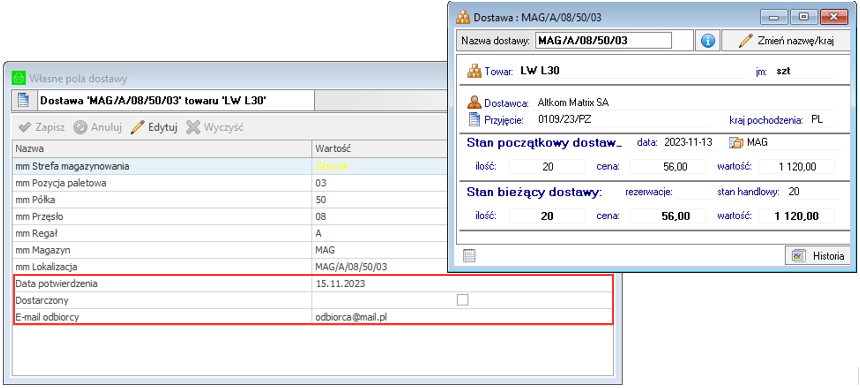Viewport: 860px width, 388px height.
Task: Click the Data potwierdzenia row label
Action: click(x=56, y=284)
